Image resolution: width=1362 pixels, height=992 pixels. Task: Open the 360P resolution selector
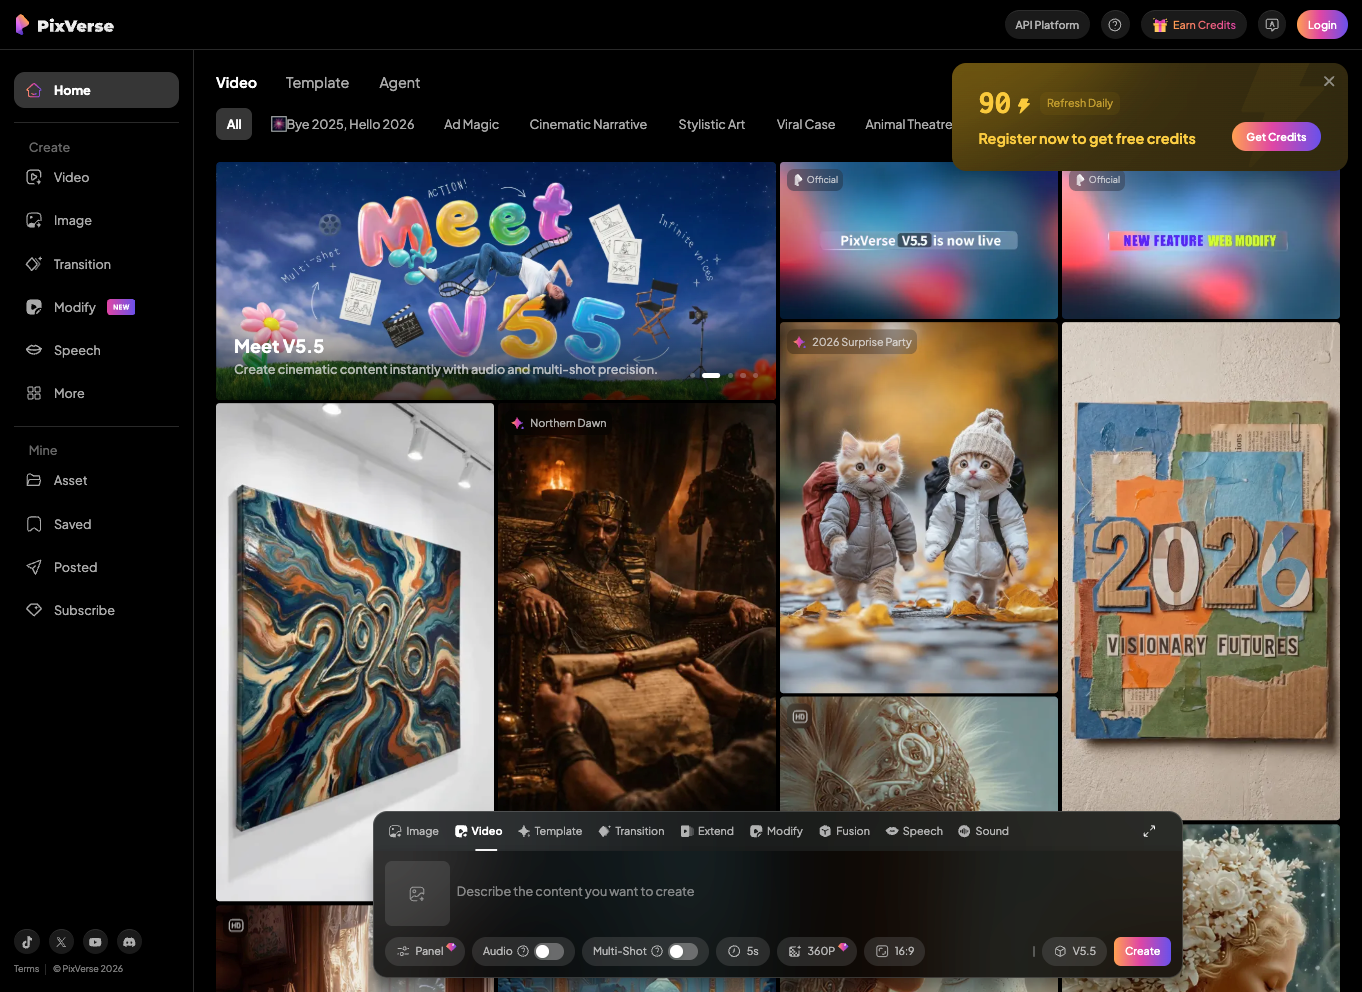817,951
